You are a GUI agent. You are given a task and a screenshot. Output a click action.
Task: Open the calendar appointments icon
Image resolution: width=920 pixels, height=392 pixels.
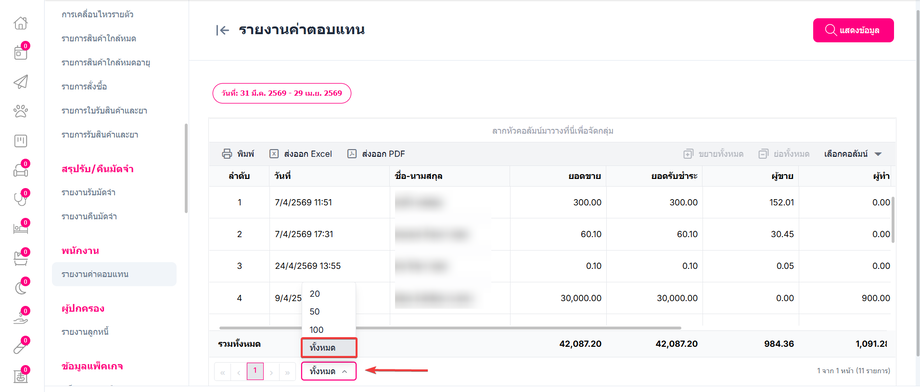point(21,53)
